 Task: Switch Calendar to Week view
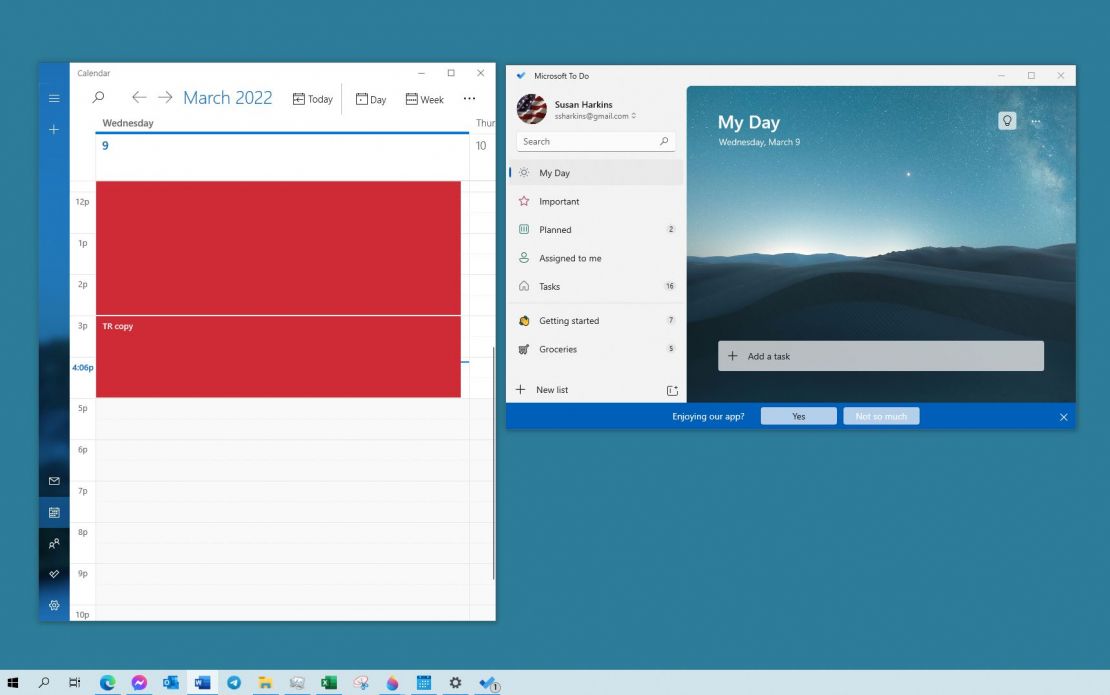point(424,99)
